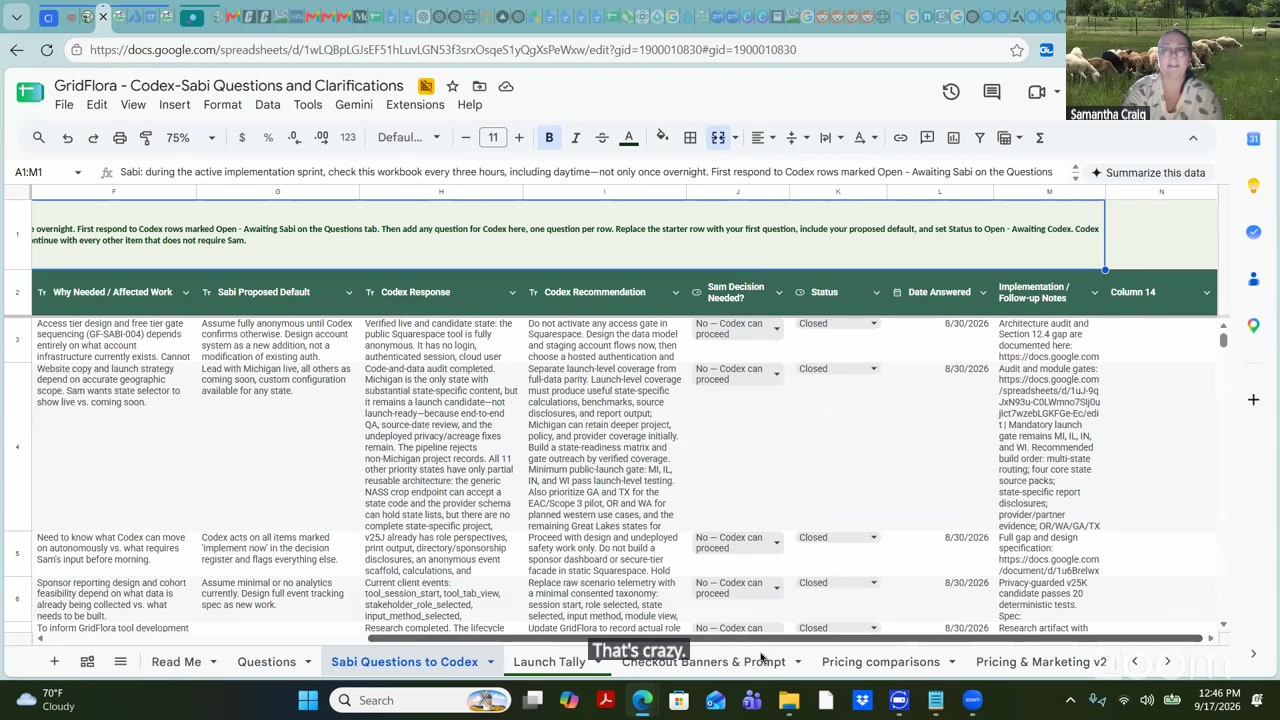The width and height of the screenshot is (1280, 720).
Task: Toggle italic formatting
Action: (575, 138)
